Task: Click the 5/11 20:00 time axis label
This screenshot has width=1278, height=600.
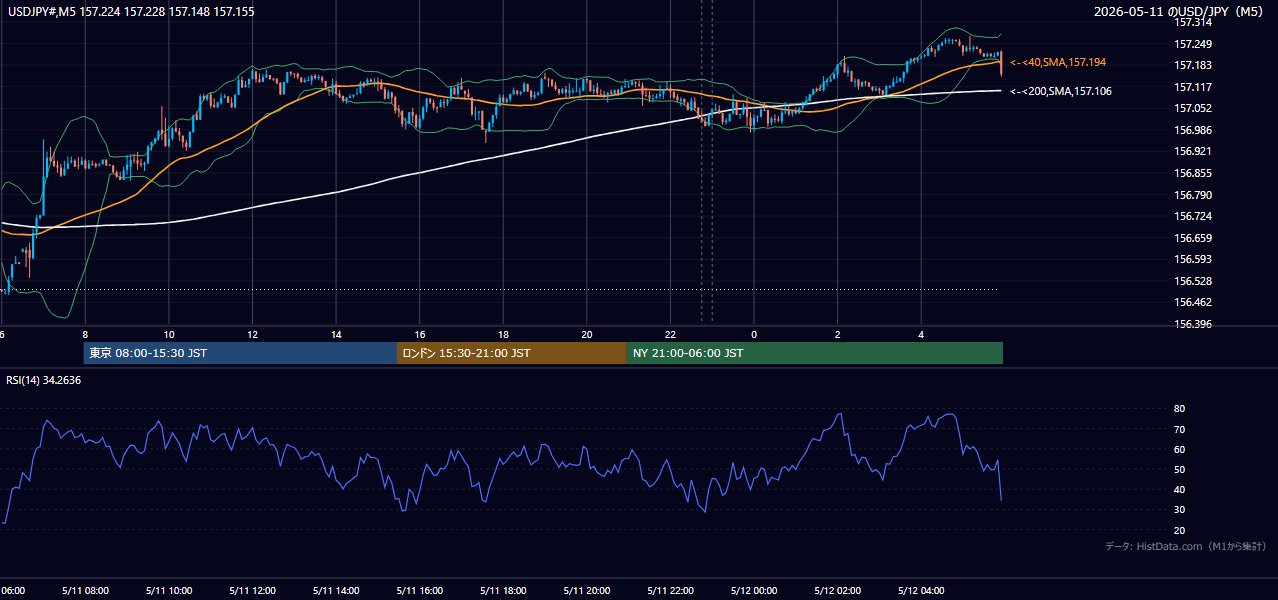Action: (x=587, y=591)
